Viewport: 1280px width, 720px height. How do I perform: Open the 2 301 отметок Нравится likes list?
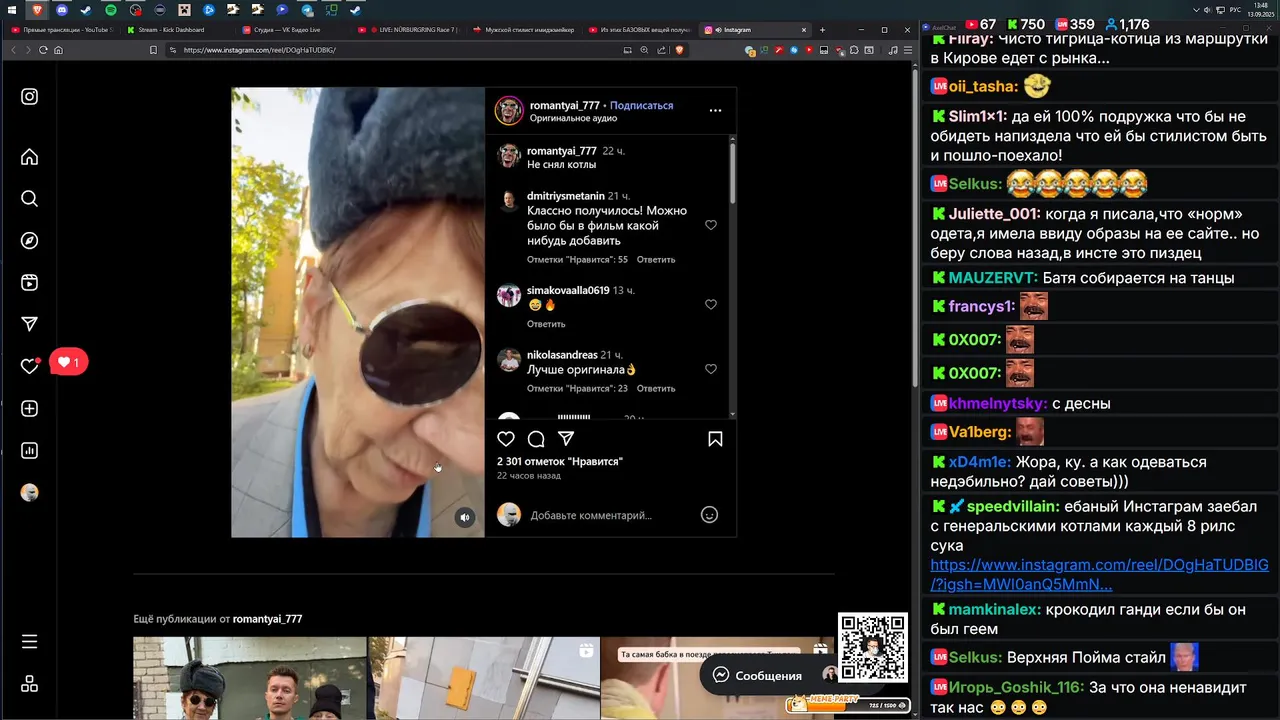pos(560,461)
